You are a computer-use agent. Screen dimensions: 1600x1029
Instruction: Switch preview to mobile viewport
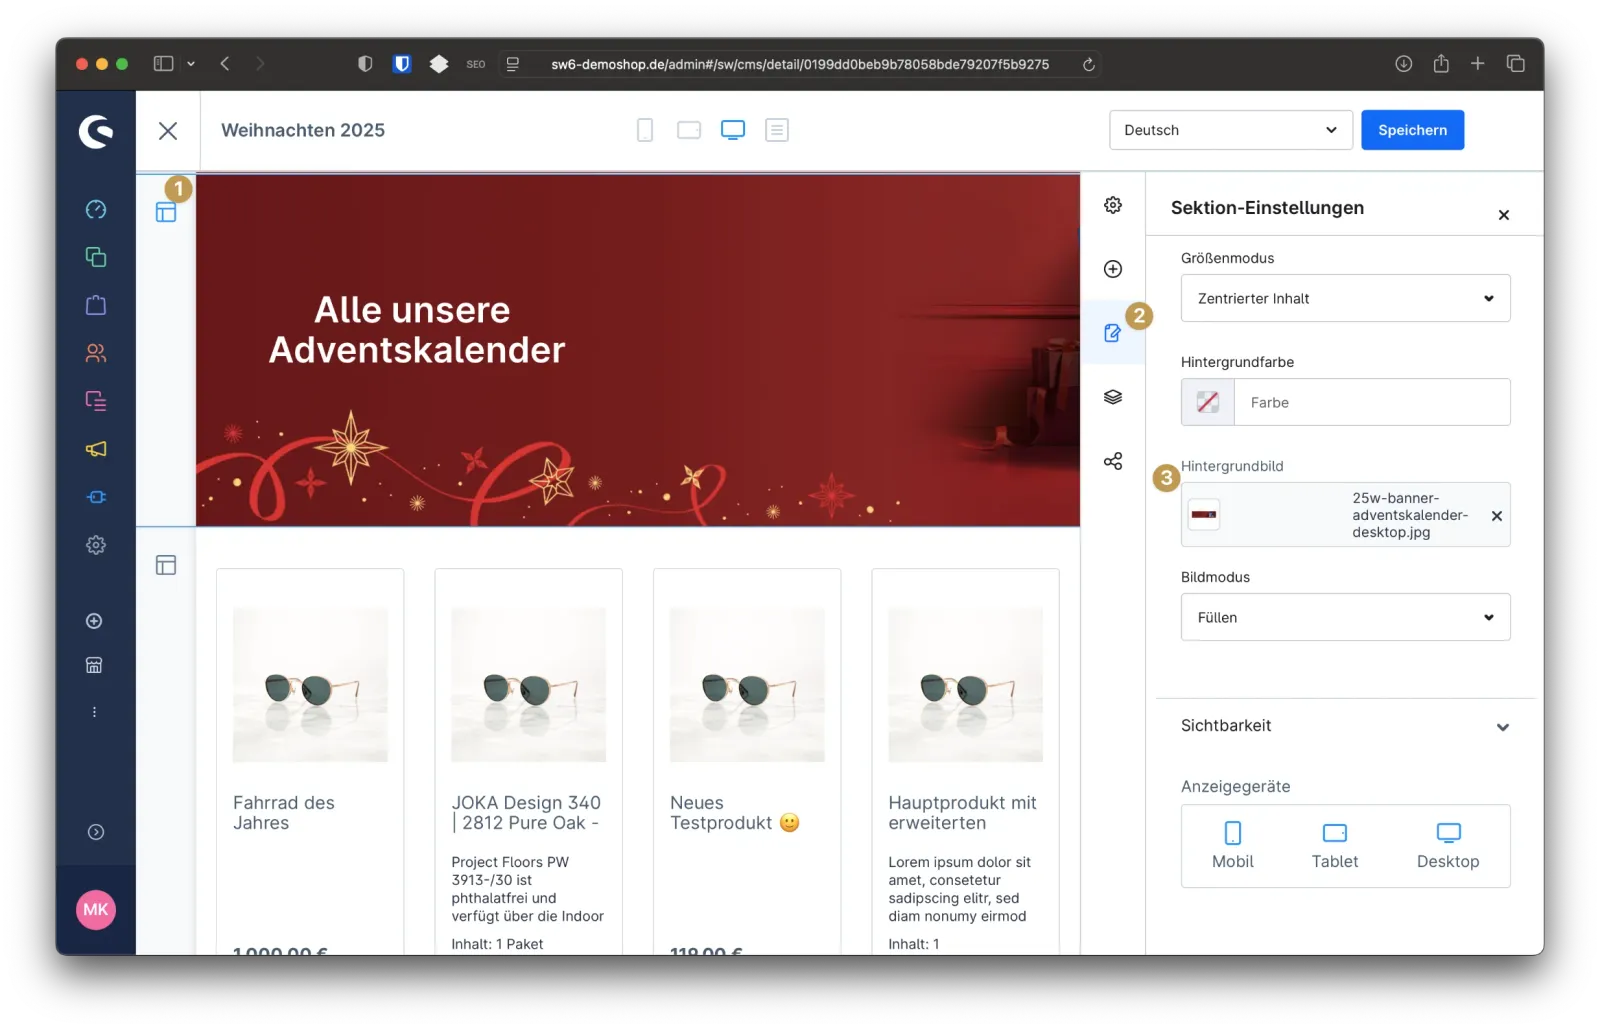tap(644, 130)
